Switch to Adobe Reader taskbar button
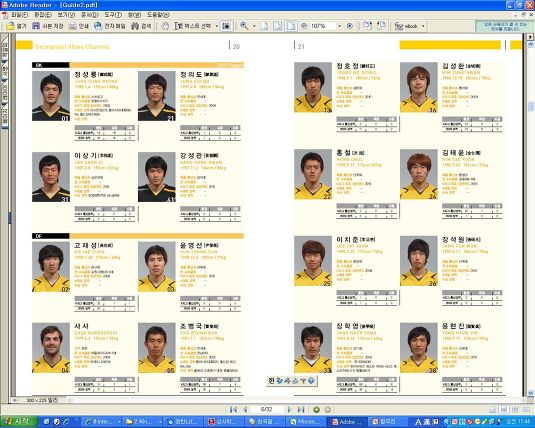 (347, 422)
